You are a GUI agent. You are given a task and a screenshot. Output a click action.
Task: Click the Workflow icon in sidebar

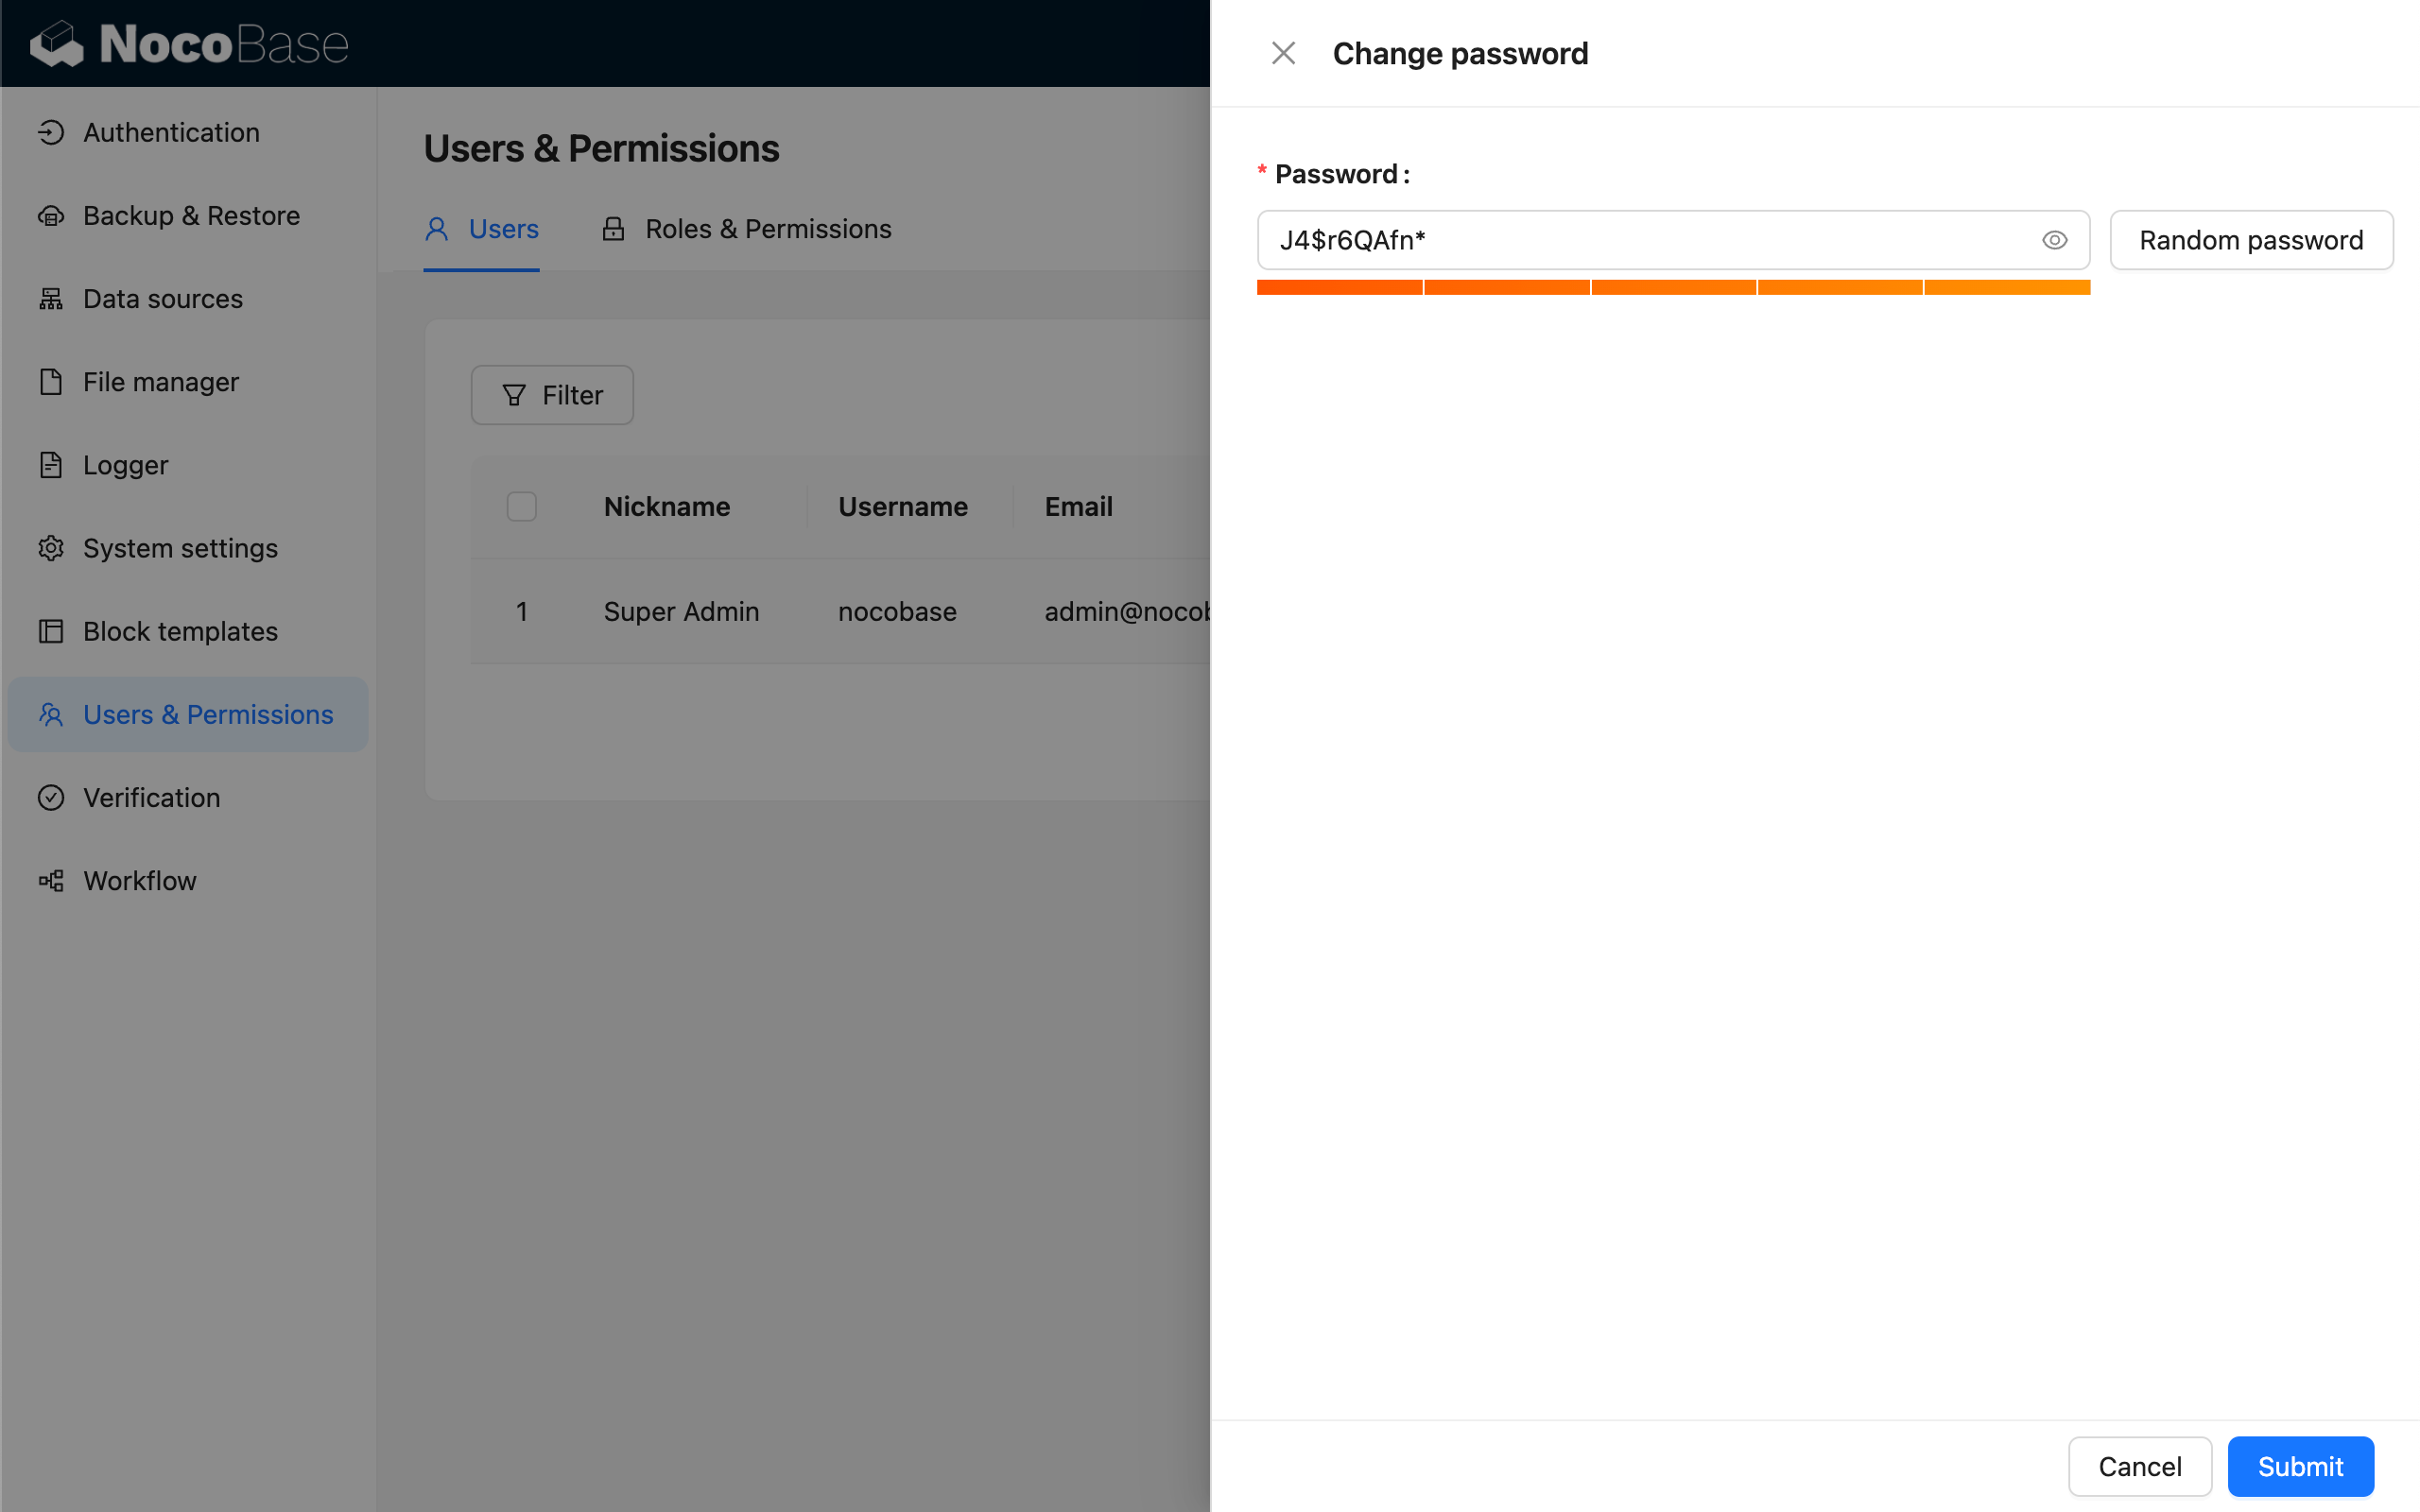(51, 880)
